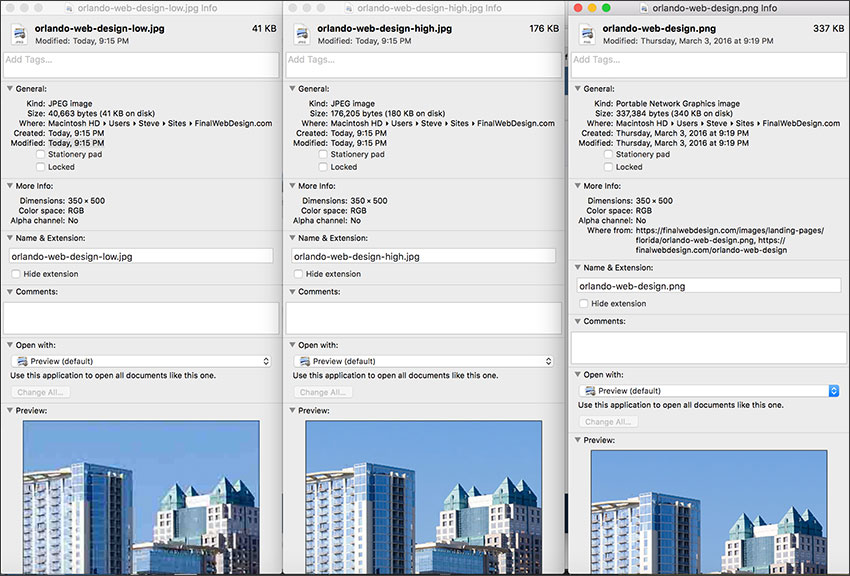The width and height of the screenshot is (850, 576).
Task: Click Change All… in the high.jpg window
Action: [x=323, y=392]
